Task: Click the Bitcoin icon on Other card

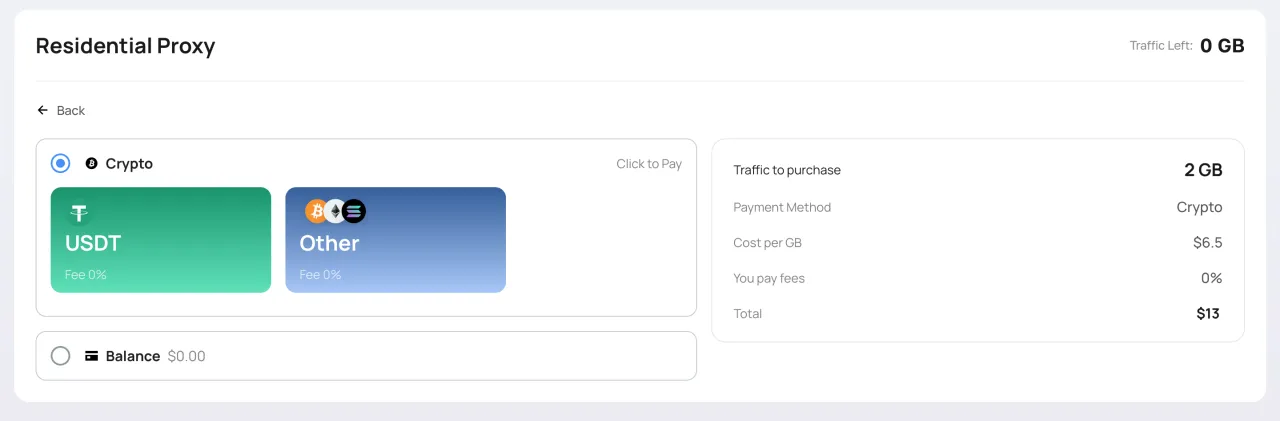Action: click(316, 211)
